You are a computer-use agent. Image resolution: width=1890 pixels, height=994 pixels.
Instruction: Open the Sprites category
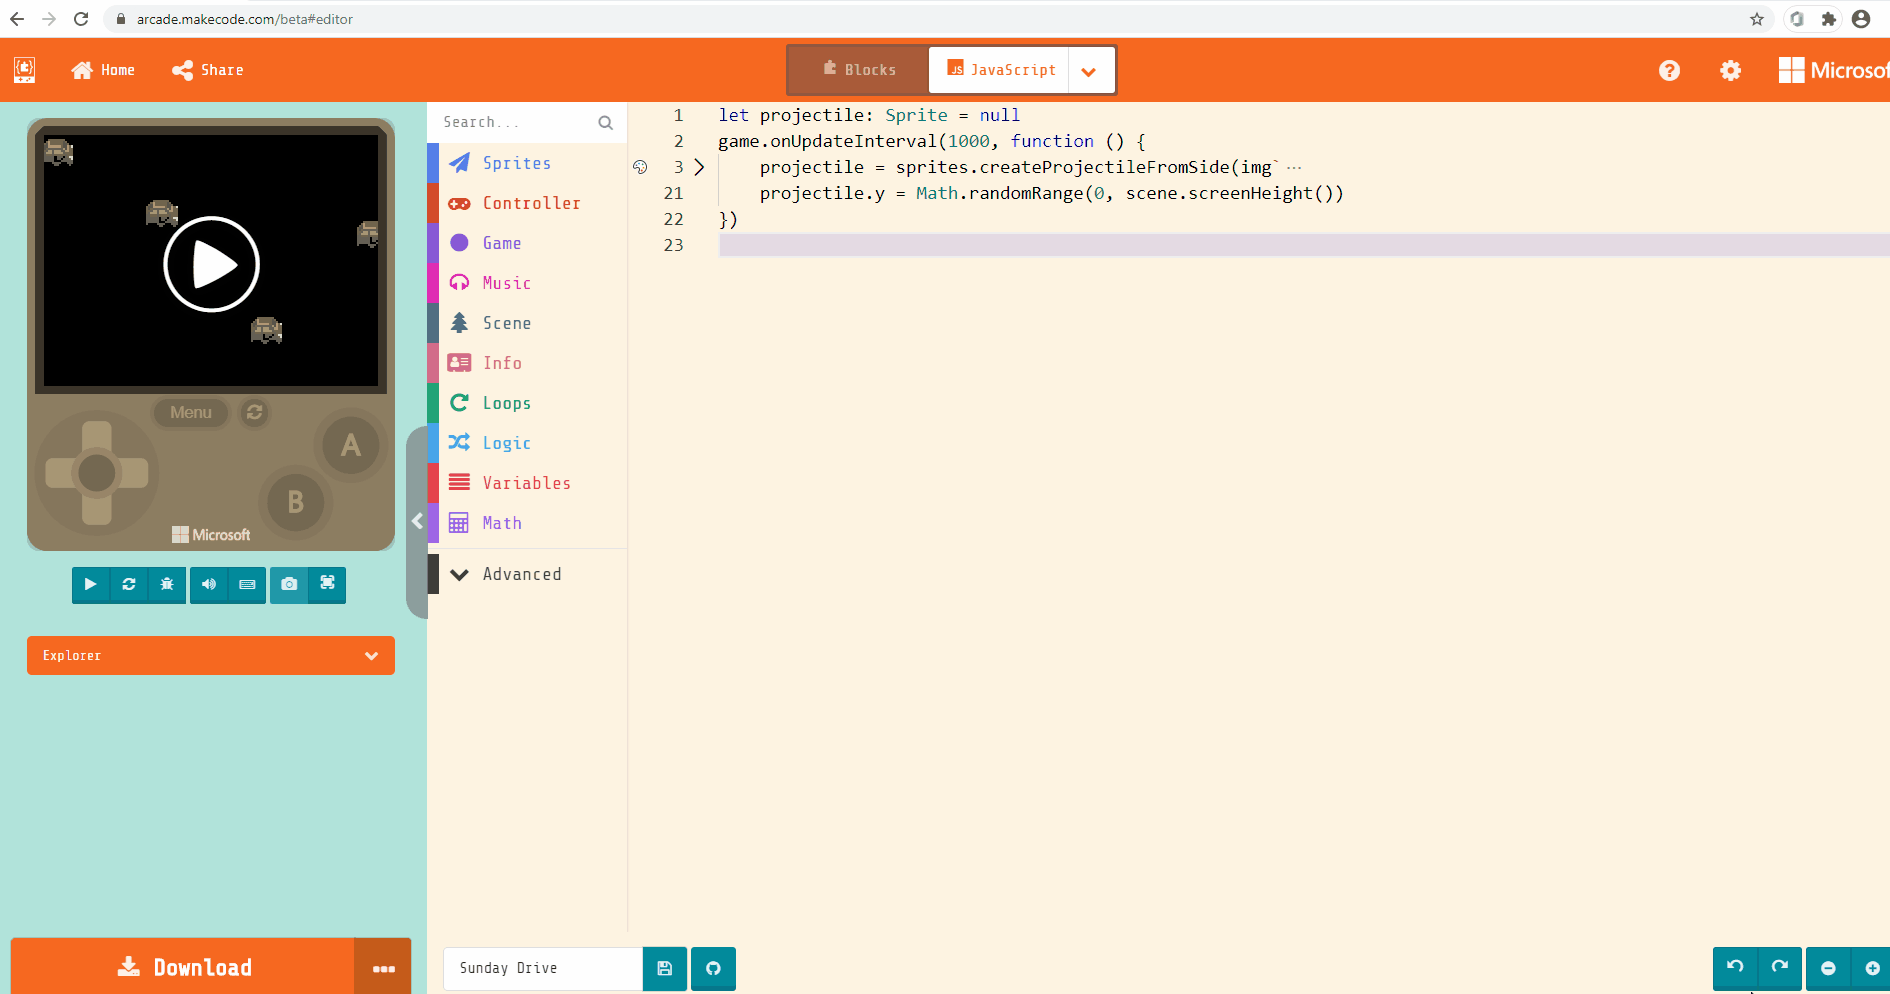click(x=516, y=163)
